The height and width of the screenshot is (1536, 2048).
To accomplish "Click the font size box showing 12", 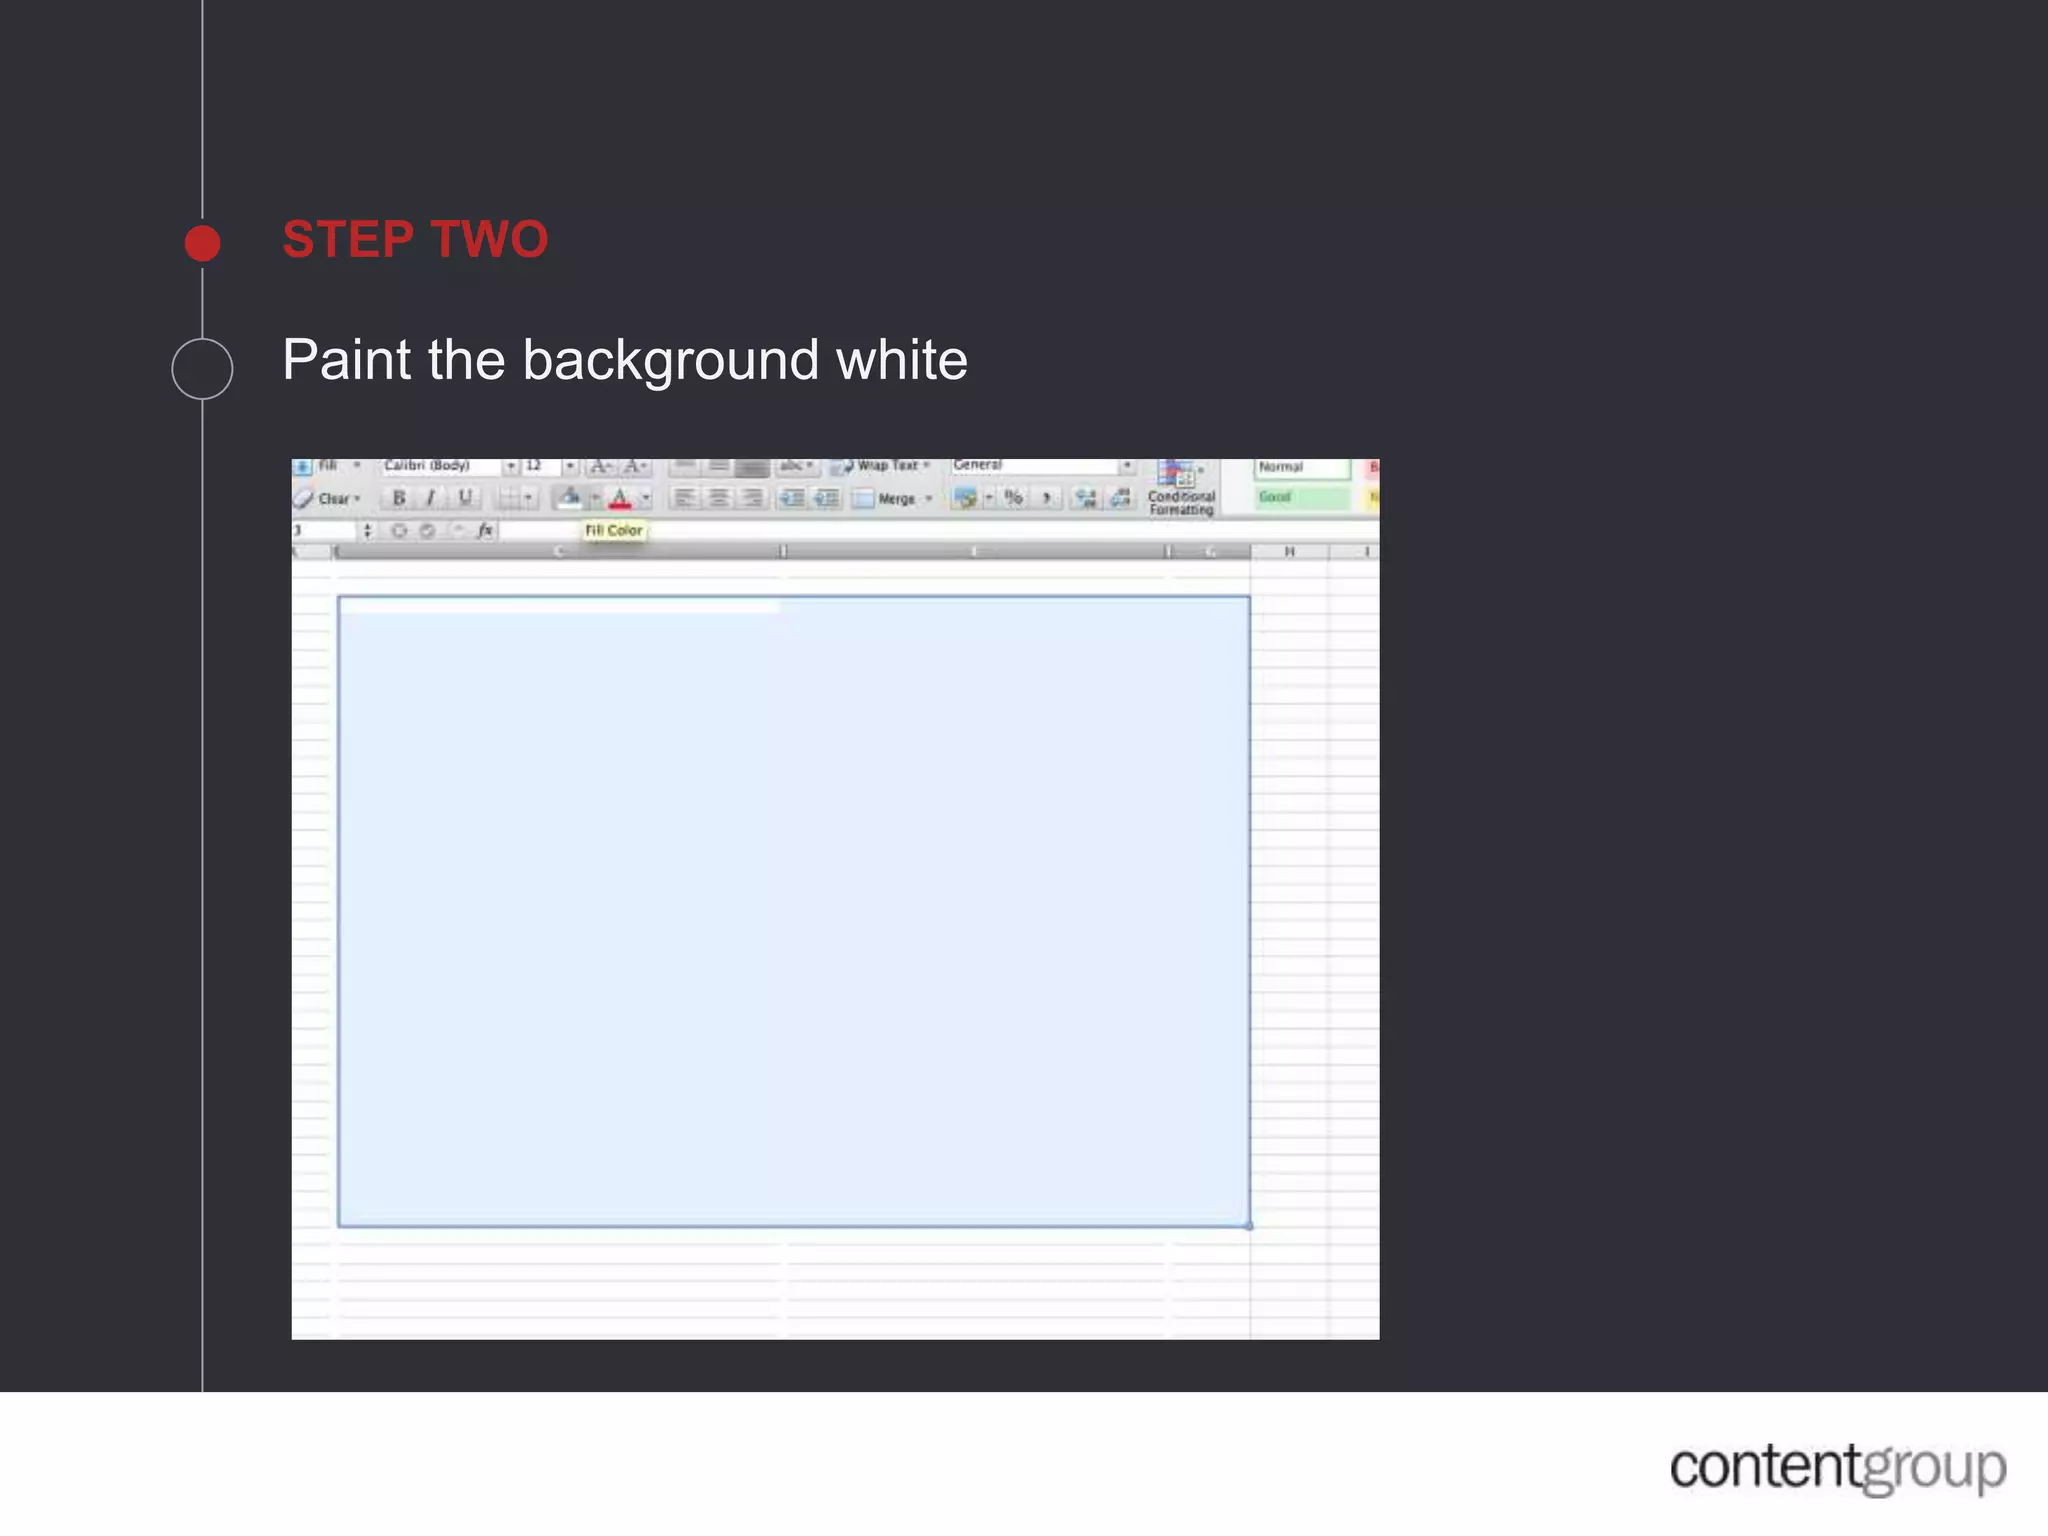I will click(541, 466).
